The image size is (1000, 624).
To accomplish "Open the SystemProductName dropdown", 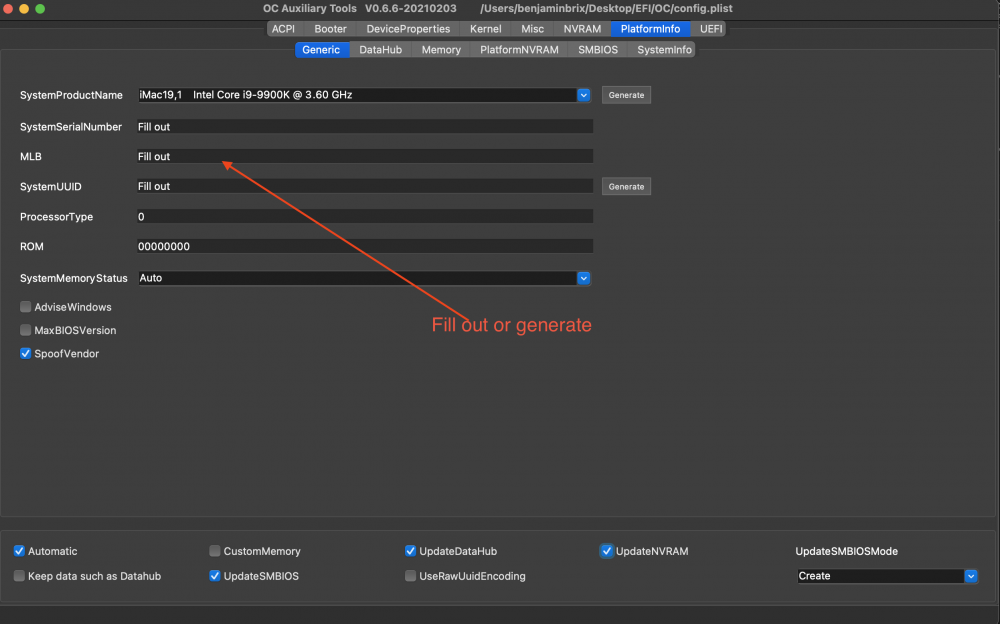I will 584,95.
